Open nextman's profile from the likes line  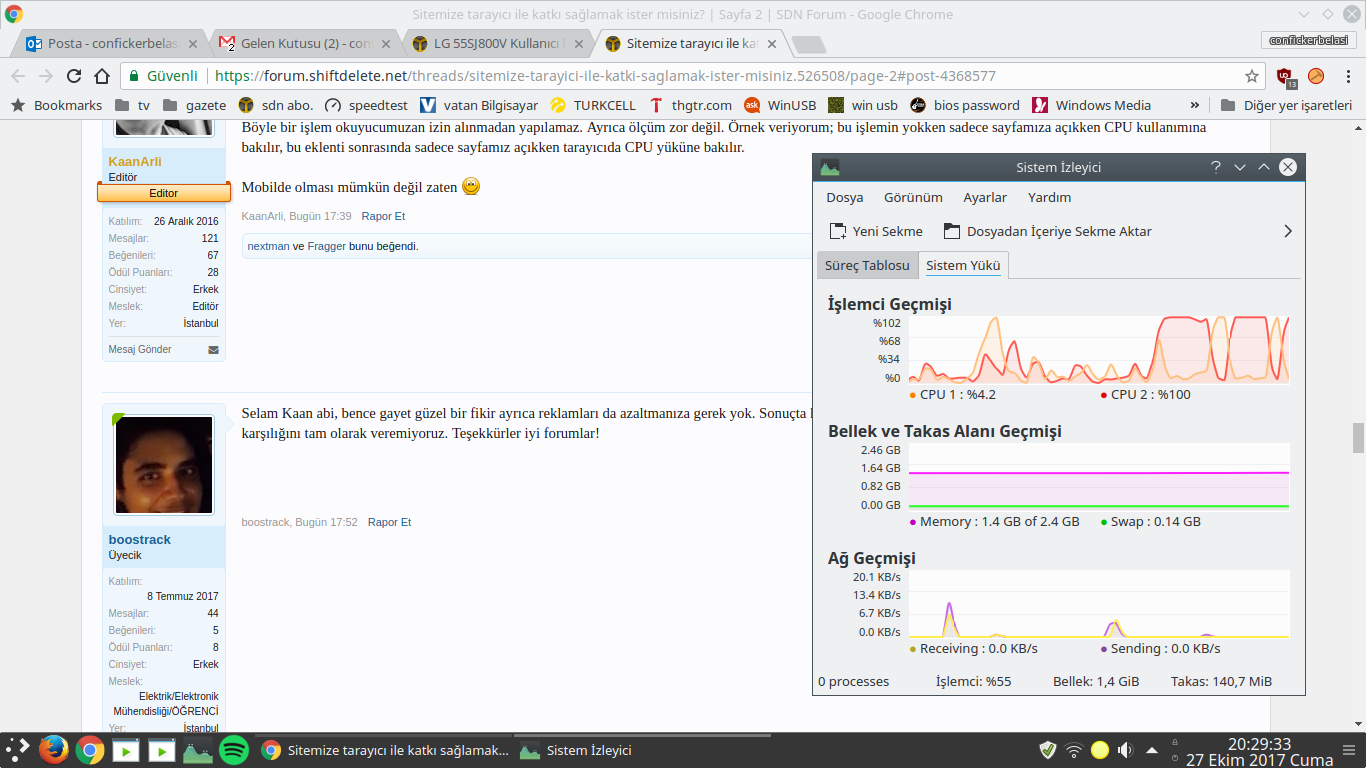pos(268,246)
